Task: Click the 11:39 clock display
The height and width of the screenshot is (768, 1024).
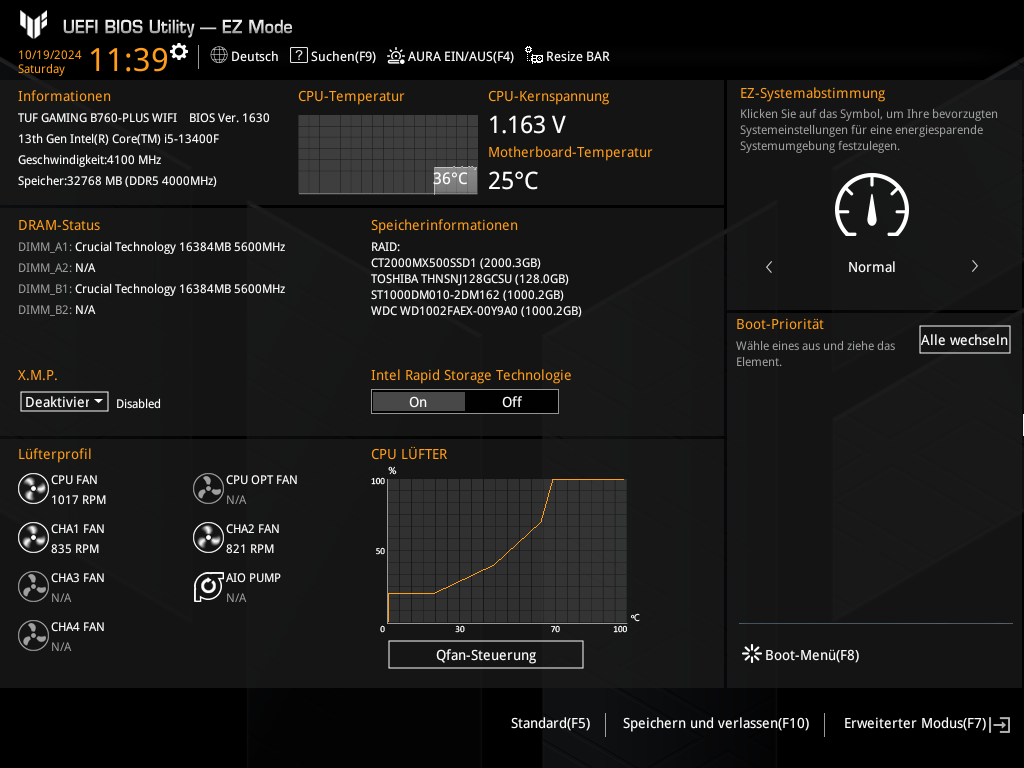Action: pos(129,59)
